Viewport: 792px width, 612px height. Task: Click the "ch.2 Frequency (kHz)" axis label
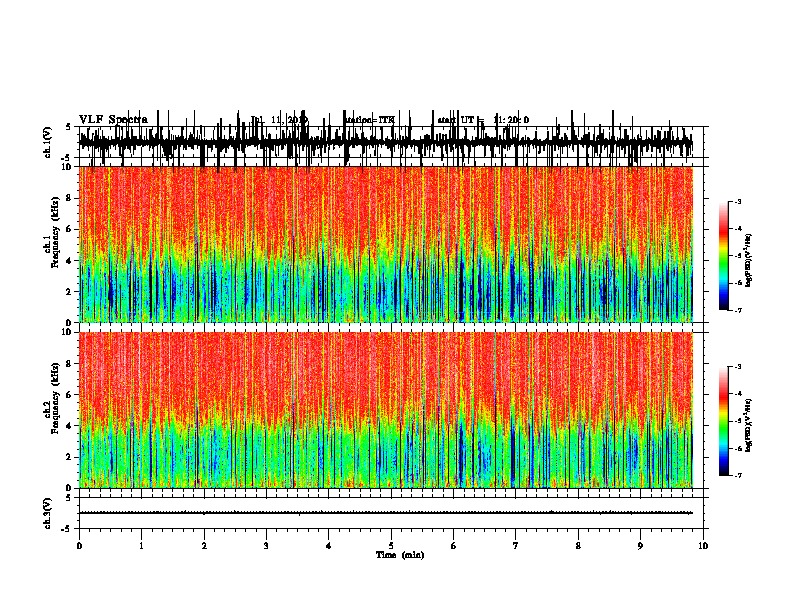[52, 398]
